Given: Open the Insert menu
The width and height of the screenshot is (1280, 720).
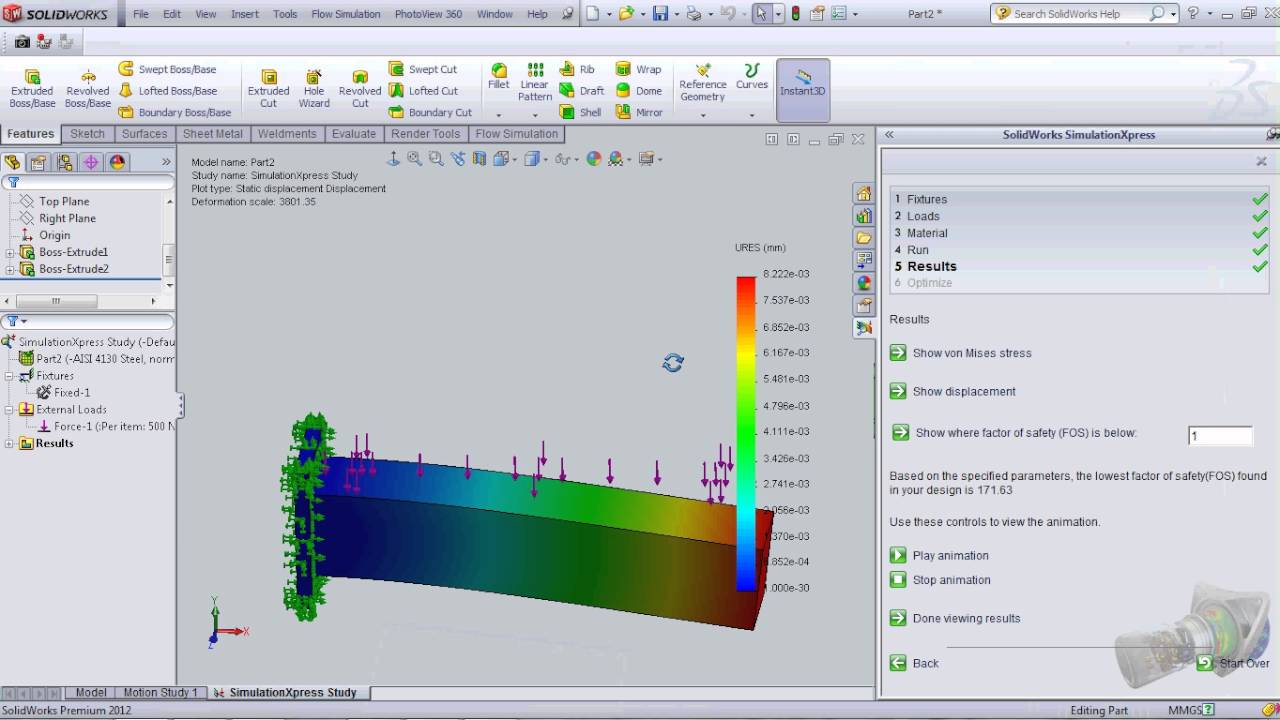Looking at the screenshot, I should pos(245,14).
